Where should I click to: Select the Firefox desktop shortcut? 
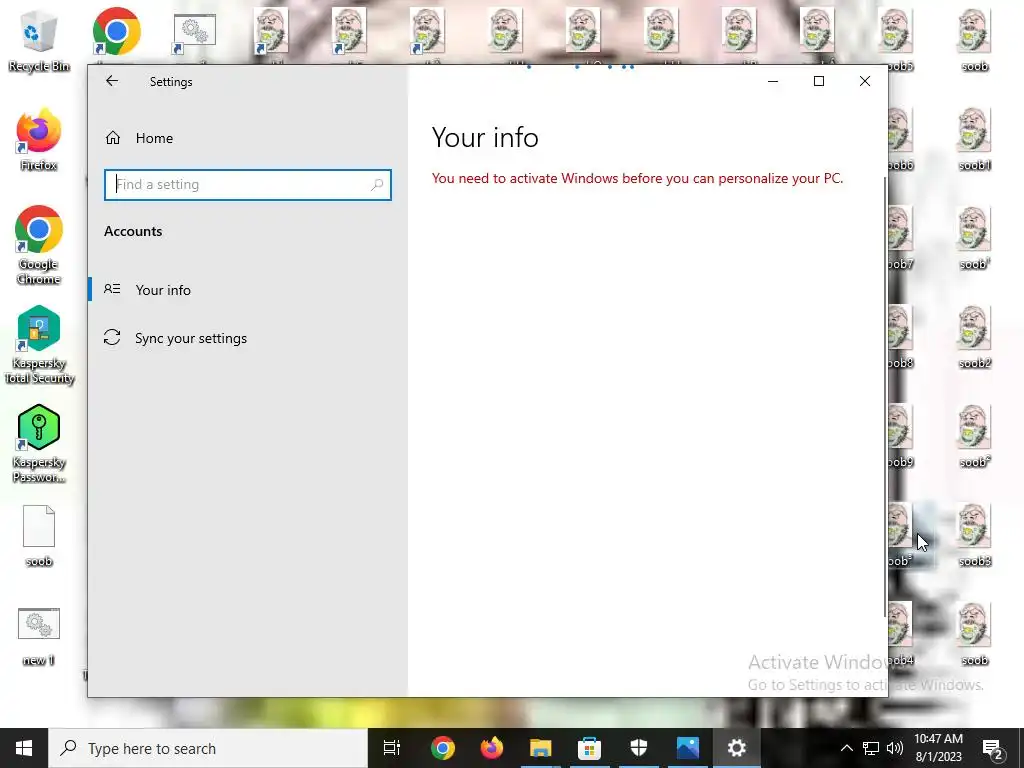coord(39,140)
